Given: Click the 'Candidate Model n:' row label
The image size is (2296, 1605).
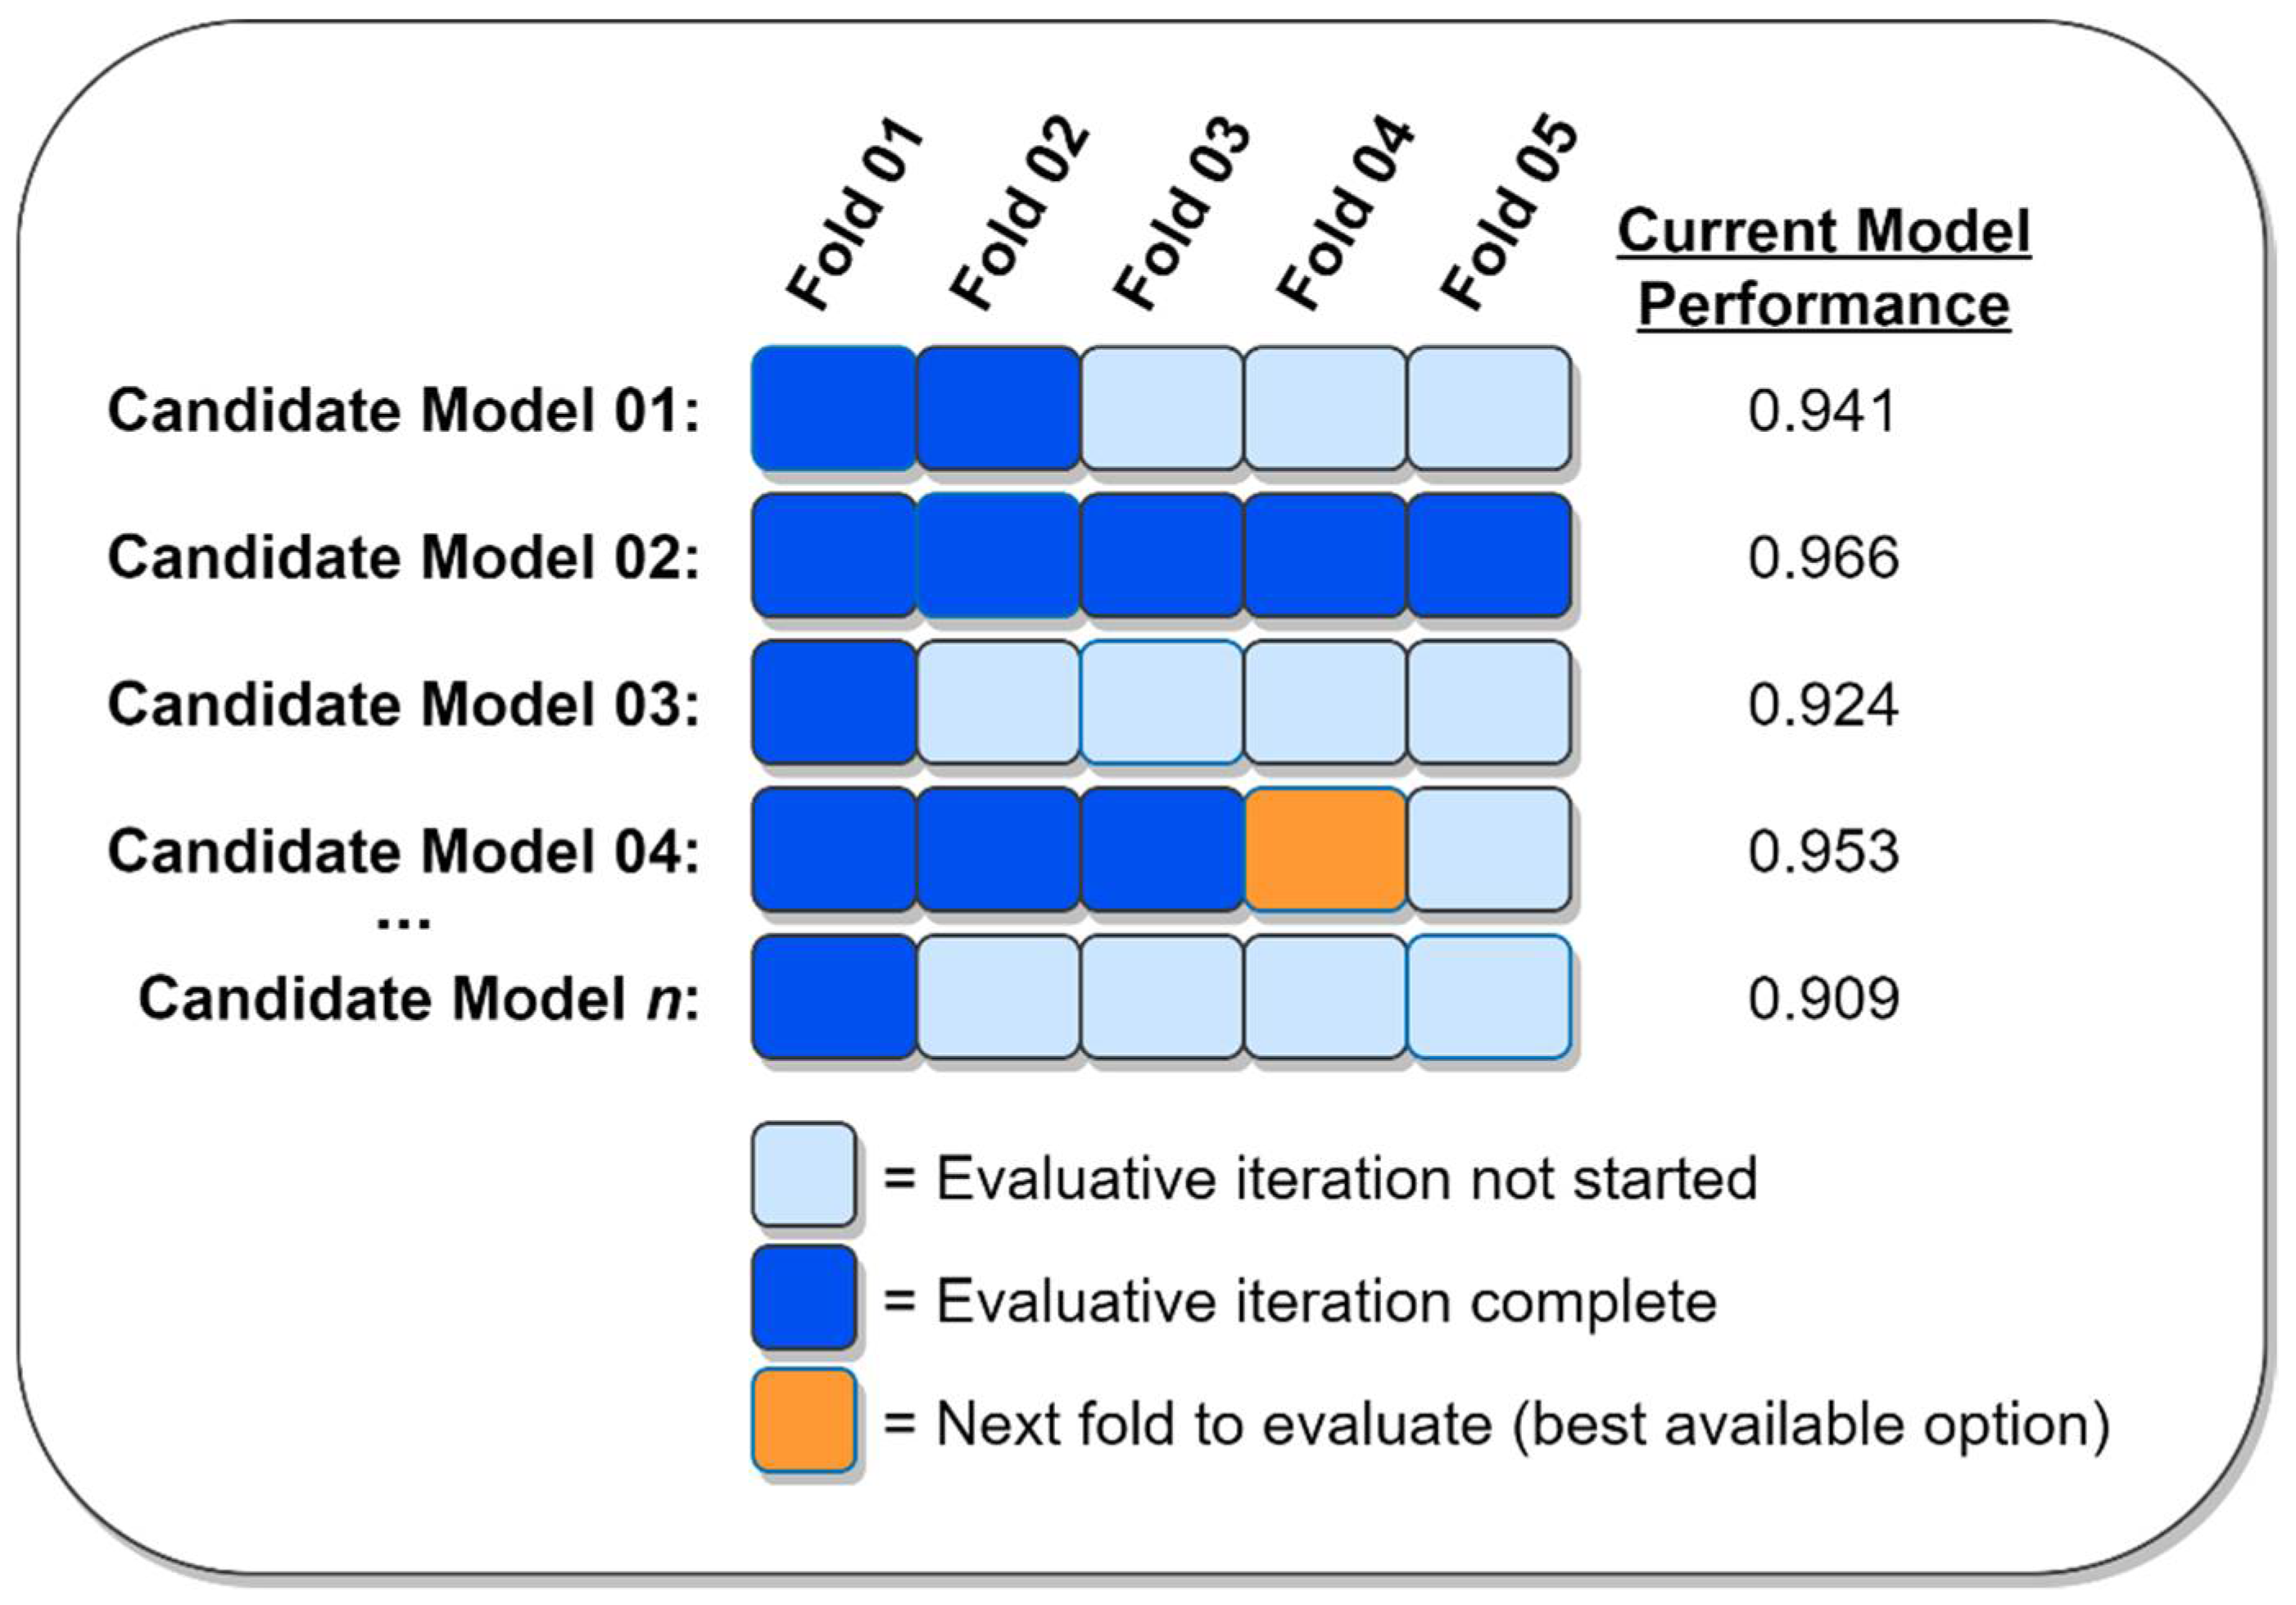Looking at the screenshot, I should tap(419, 998).
